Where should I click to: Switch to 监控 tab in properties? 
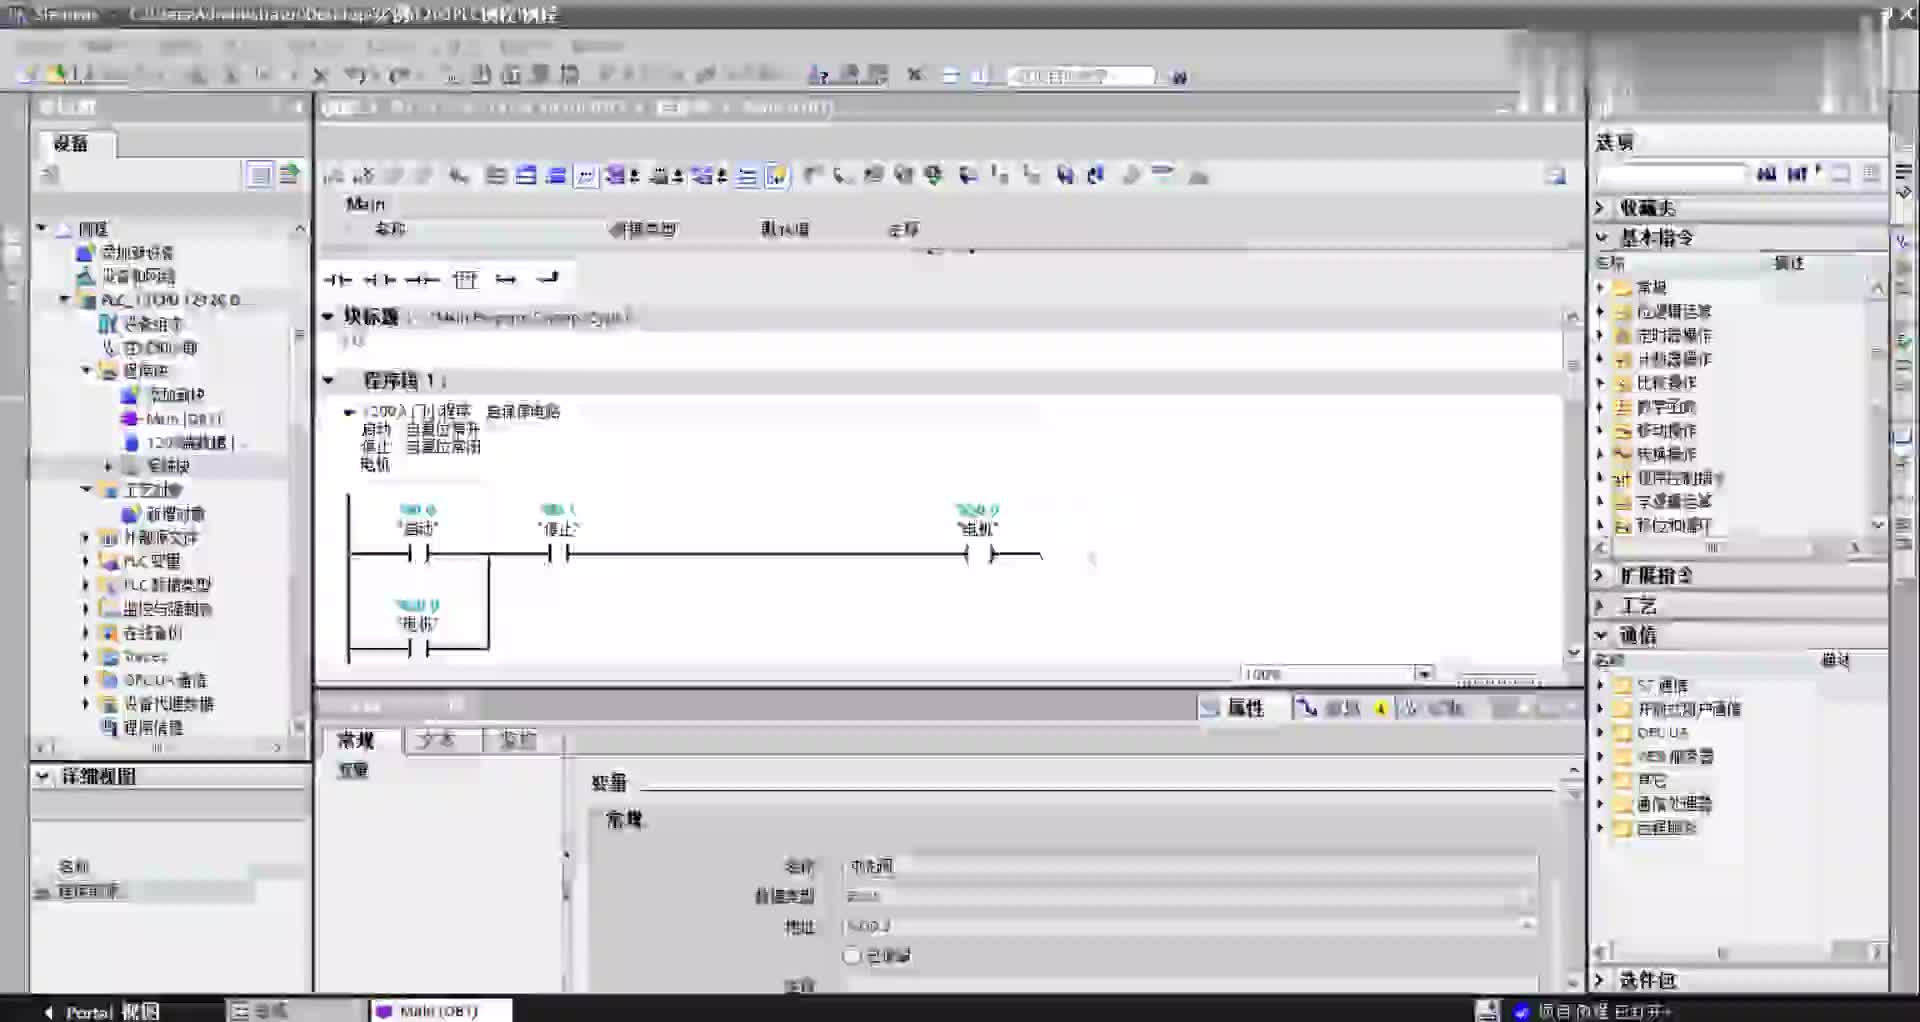pyautogui.click(x=518, y=741)
